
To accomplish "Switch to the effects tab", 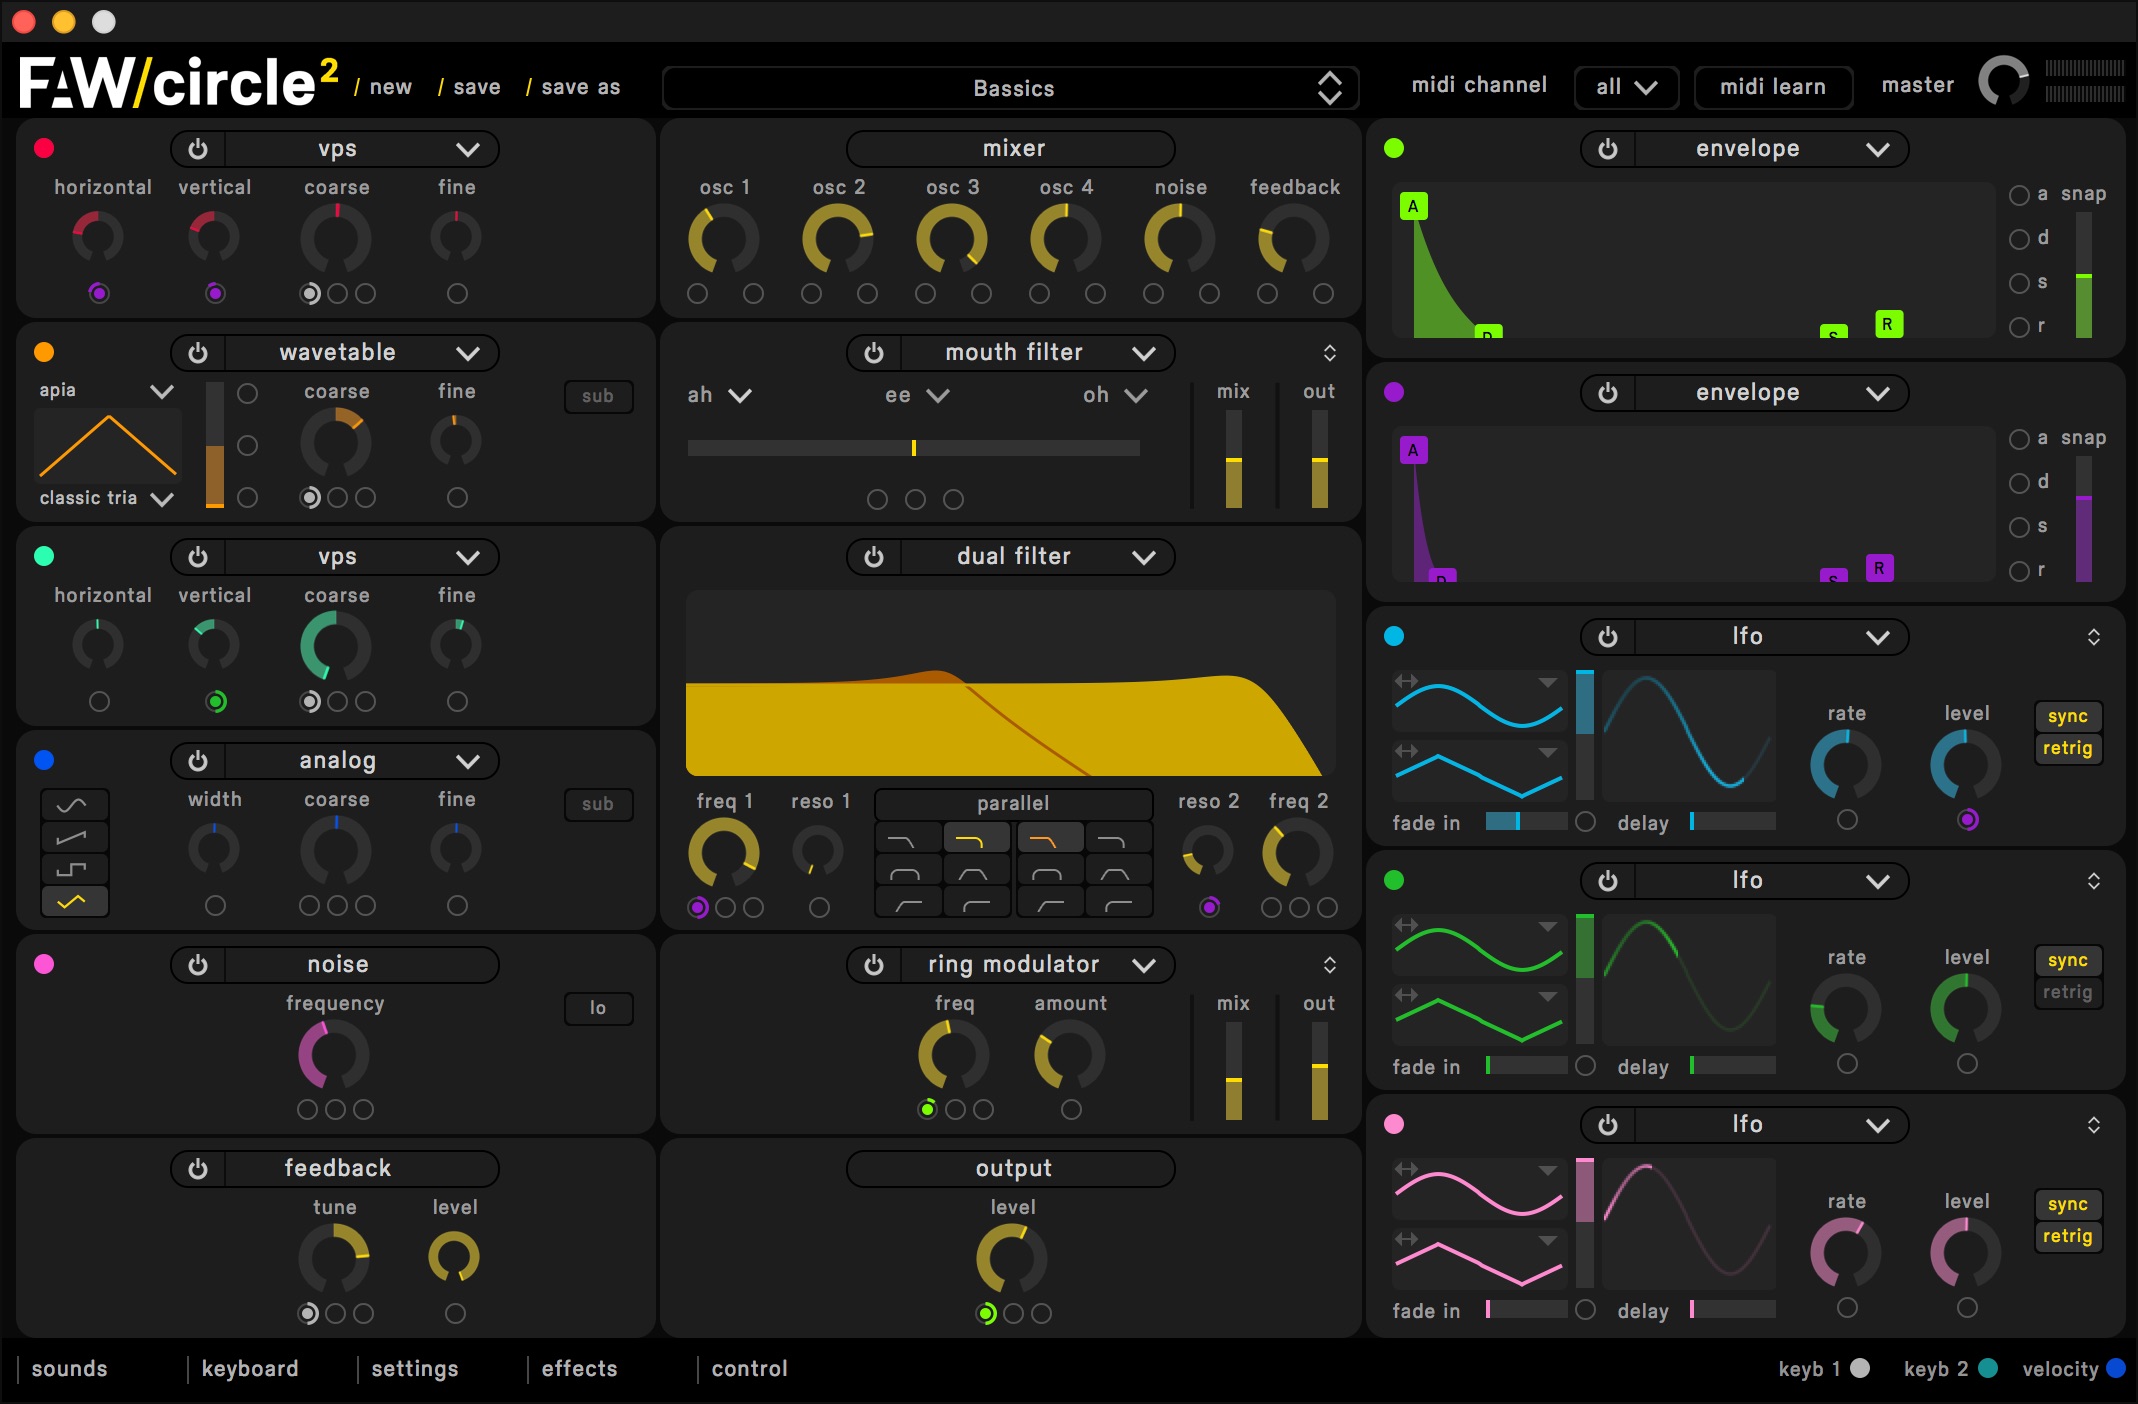I will (x=579, y=1369).
